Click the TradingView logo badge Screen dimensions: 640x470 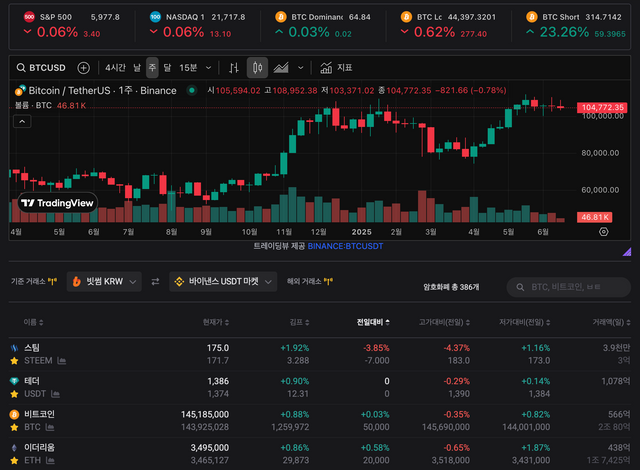58,203
